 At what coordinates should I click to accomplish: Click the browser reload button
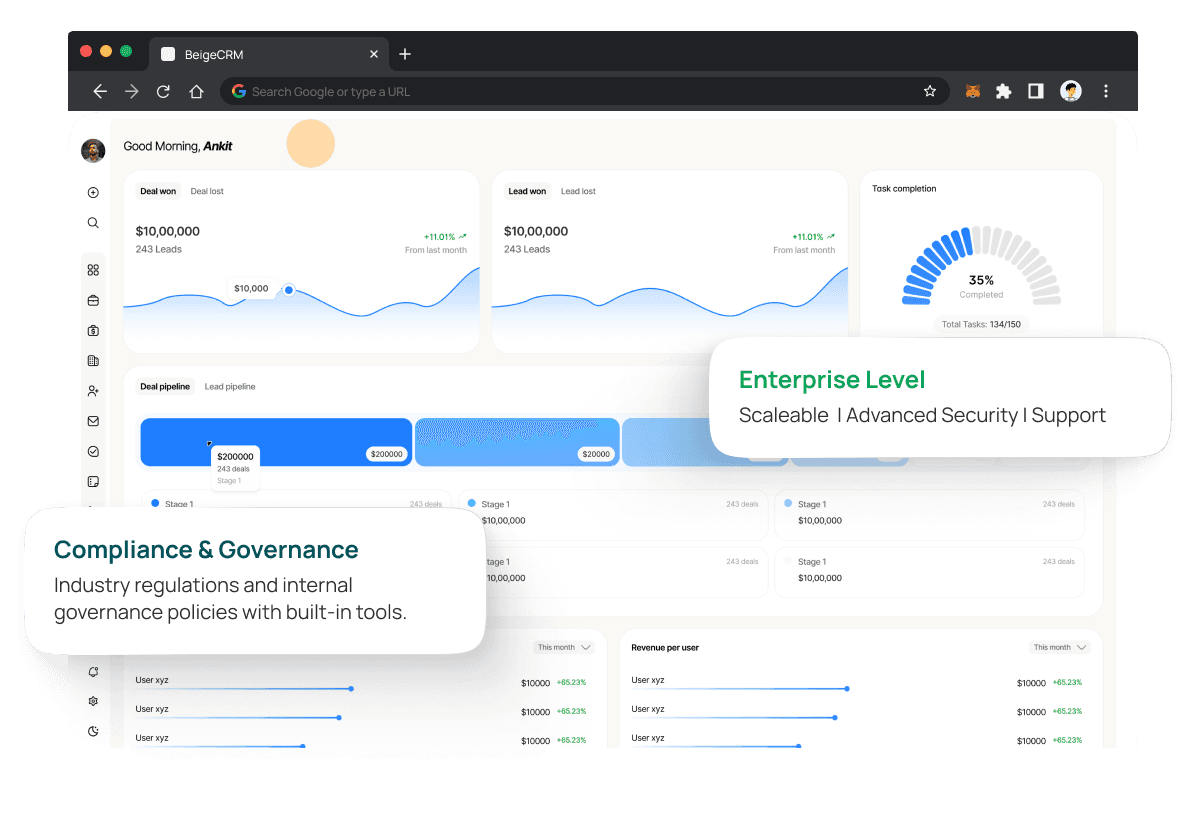pos(164,91)
